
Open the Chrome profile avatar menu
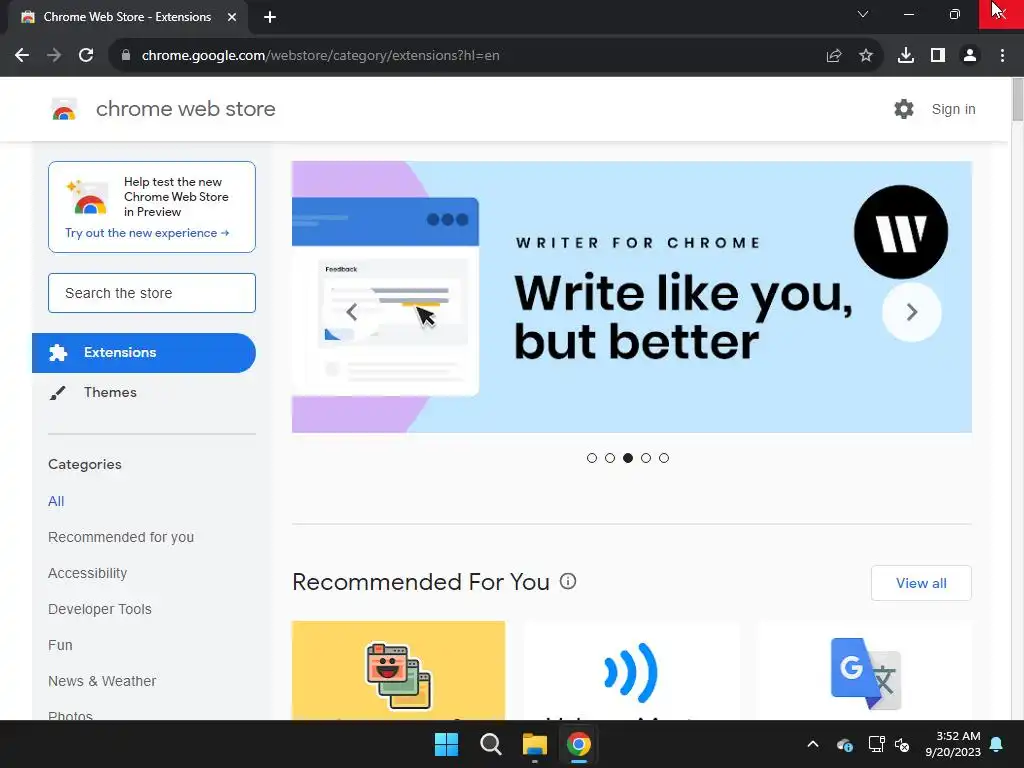pyautogui.click(x=970, y=56)
